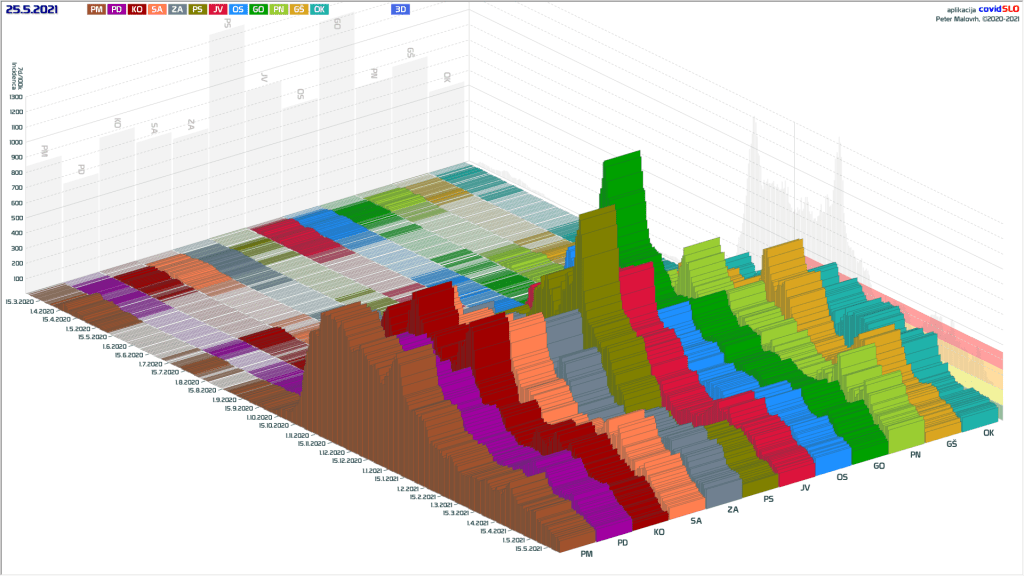Toggle the teal OK legend button
Screen dimensions: 1024x576
(x=319, y=9)
